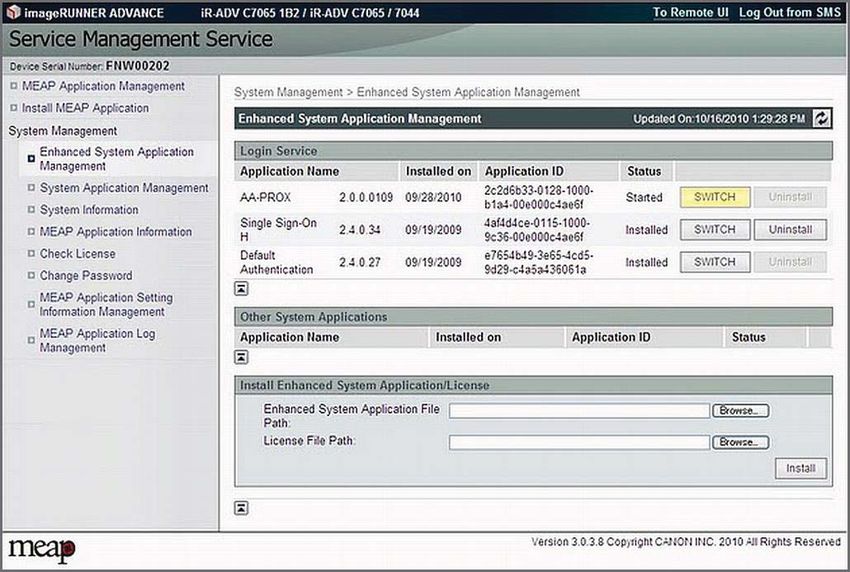The image size is (850, 572).
Task: Click the Started status of AA-PROX
Action: pos(644,197)
